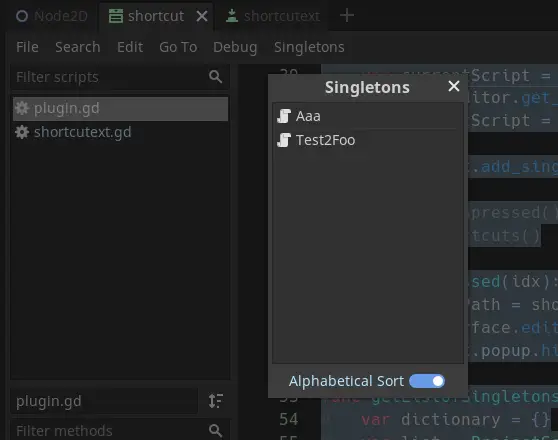This screenshot has width=558, height=440.
Task: Click line number 54 in the gutter
Action: 289,419
